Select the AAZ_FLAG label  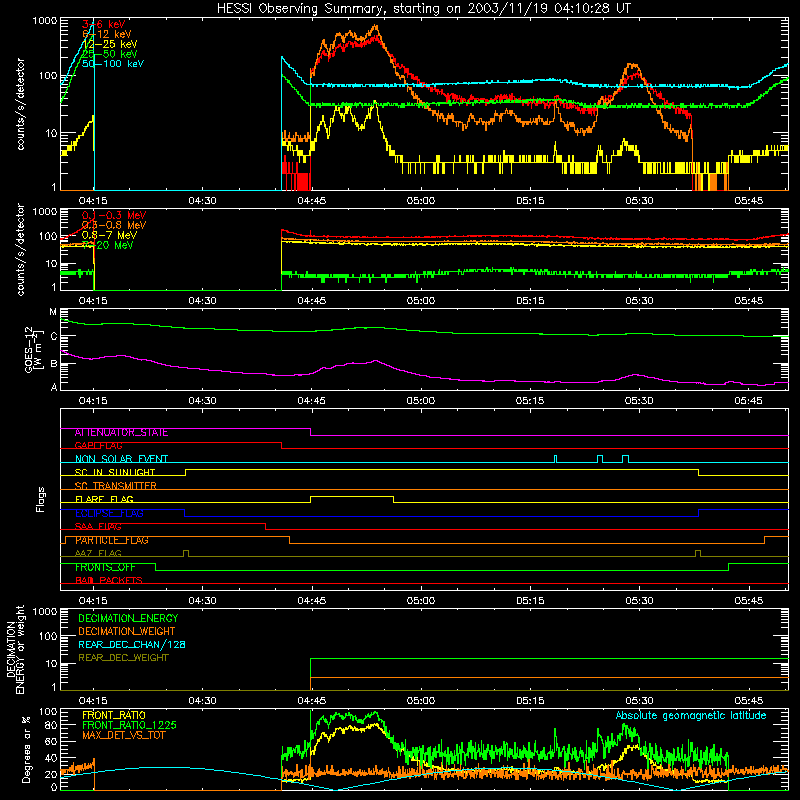(x=98, y=554)
